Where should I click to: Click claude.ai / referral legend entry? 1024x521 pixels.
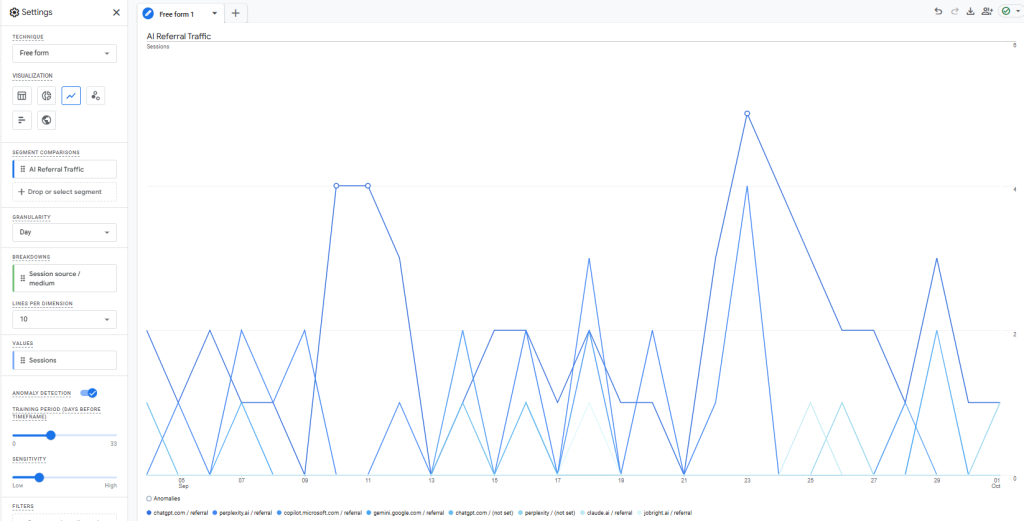coord(606,513)
